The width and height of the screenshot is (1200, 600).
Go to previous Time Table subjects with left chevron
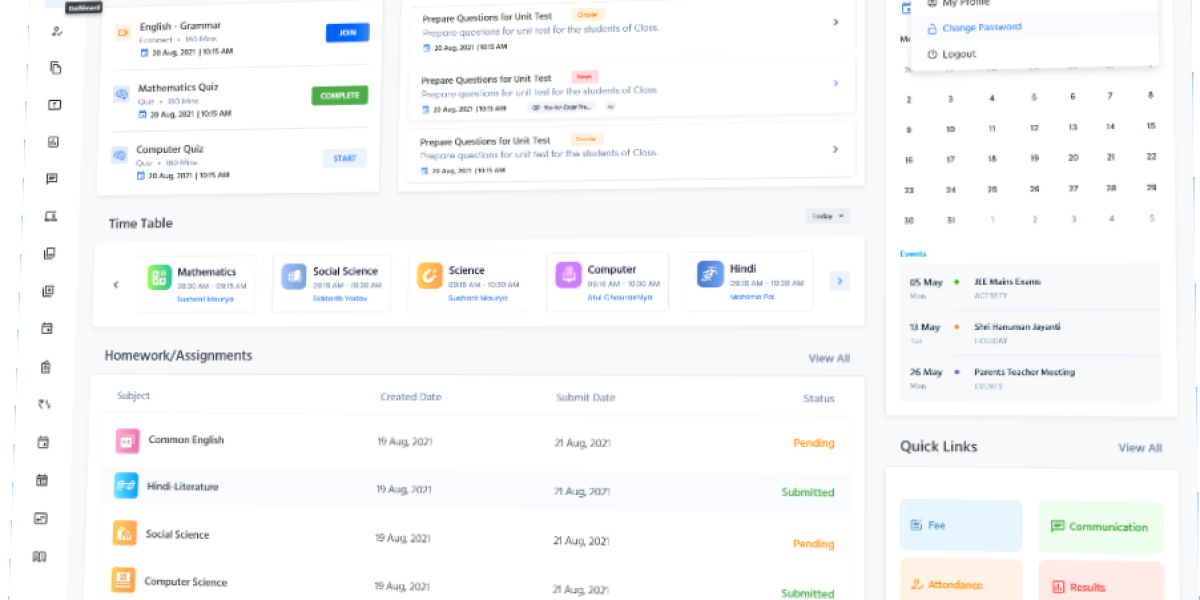coord(116,285)
